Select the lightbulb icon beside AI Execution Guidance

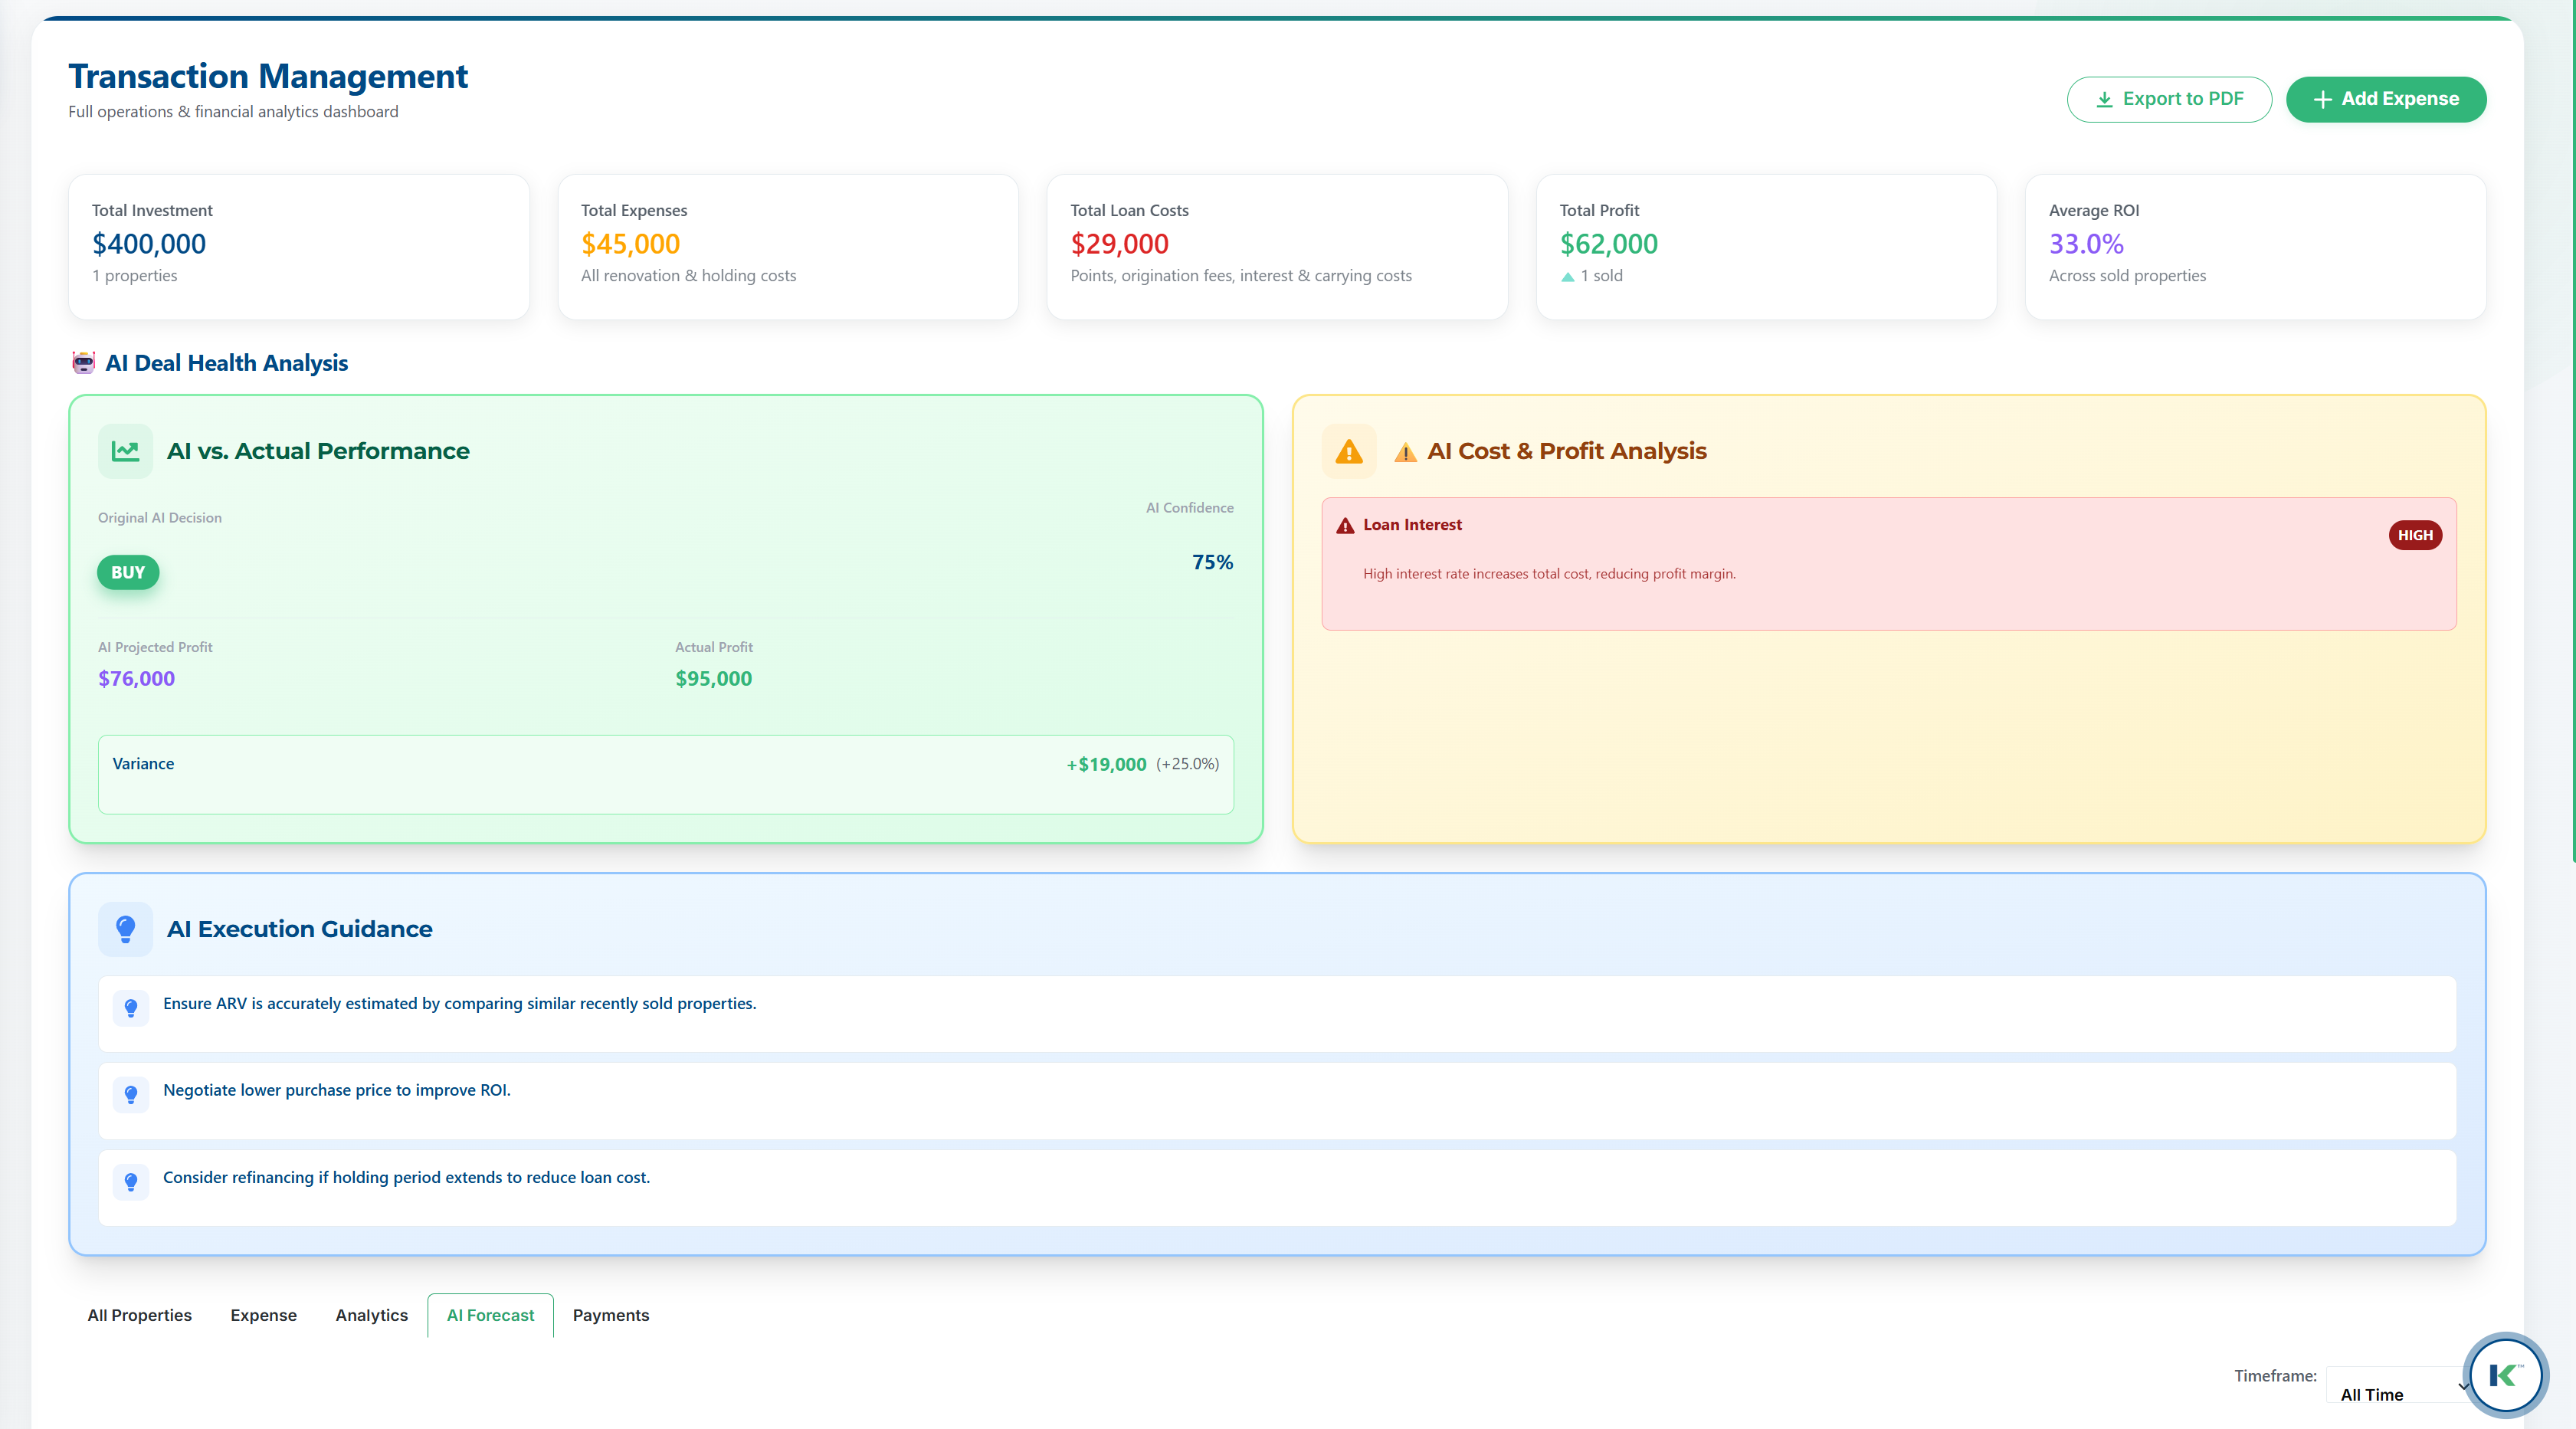pyautogui.click(x=125, y=929)
